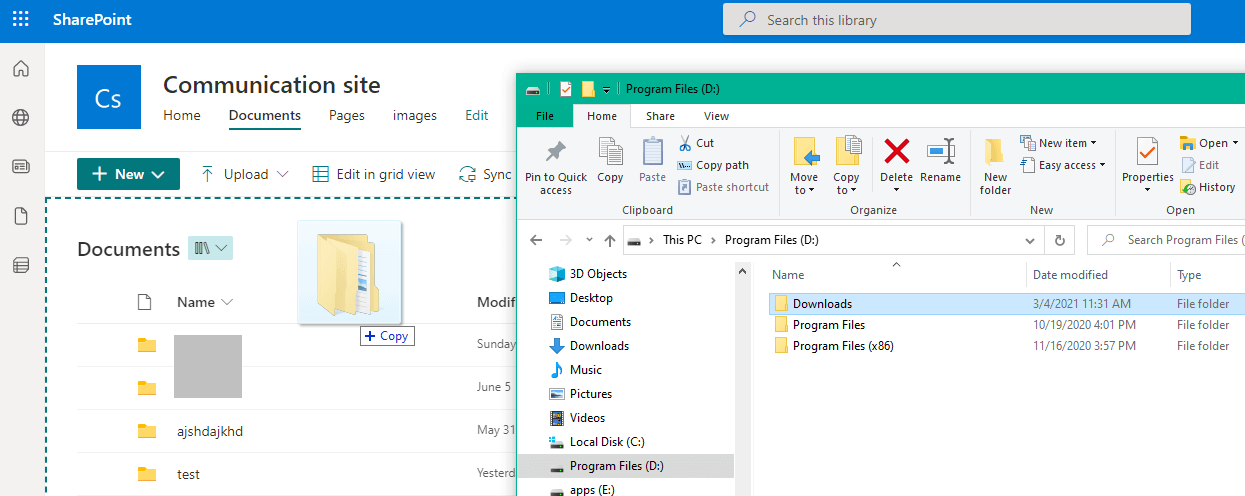
Task: Open the test folder in Documents
Action: 188,474
